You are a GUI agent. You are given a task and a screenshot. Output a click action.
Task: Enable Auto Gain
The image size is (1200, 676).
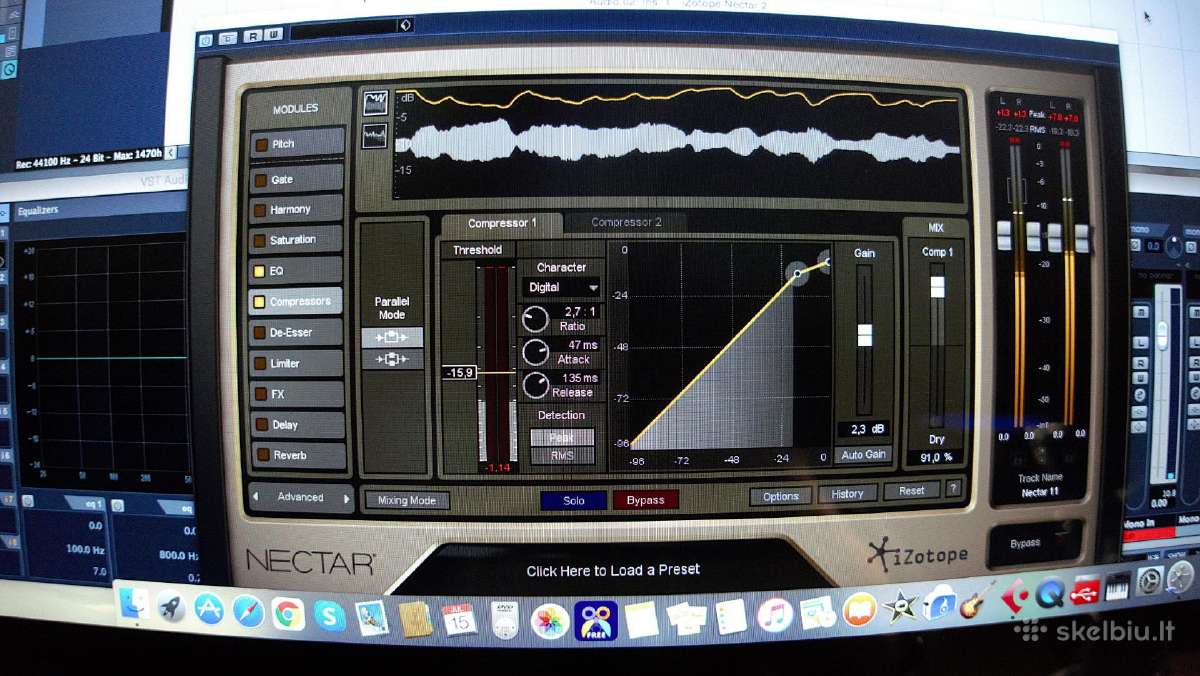[863, 454]
